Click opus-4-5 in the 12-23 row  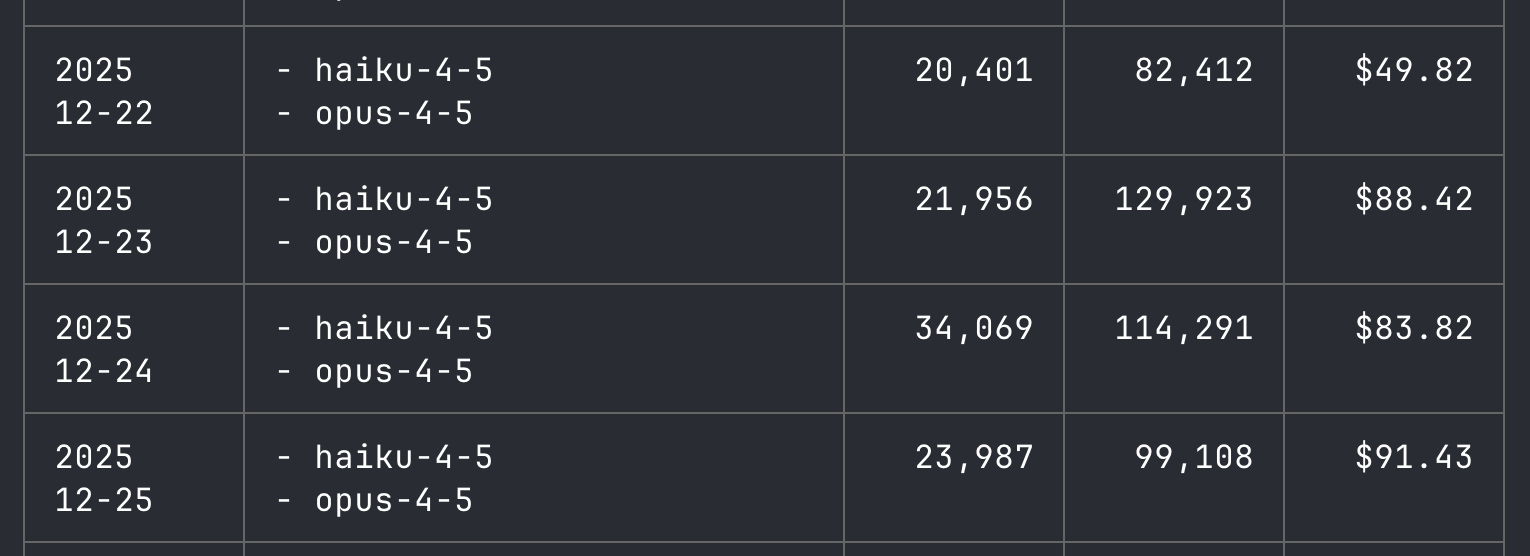(x=393, y=242)
